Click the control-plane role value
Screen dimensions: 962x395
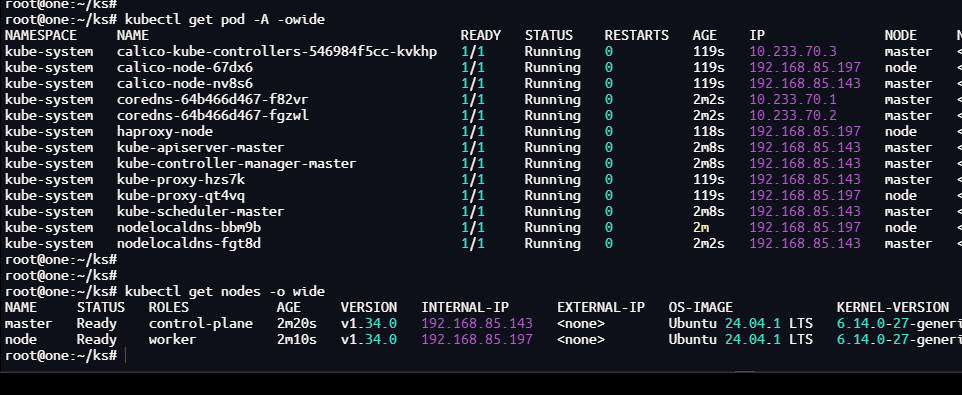pos(201,324)
